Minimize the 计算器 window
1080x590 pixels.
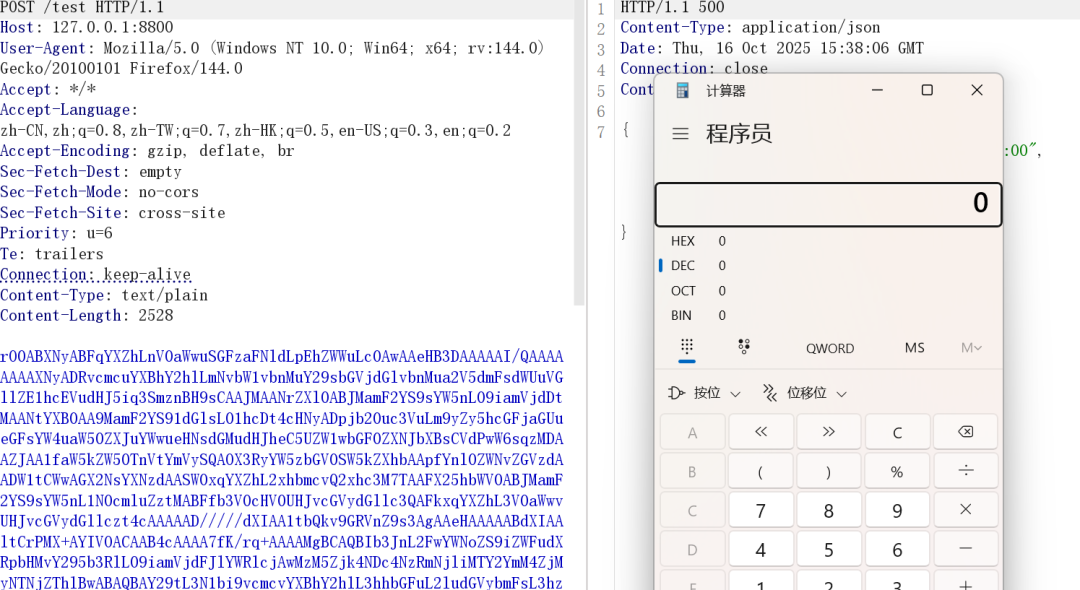[878, 90]
